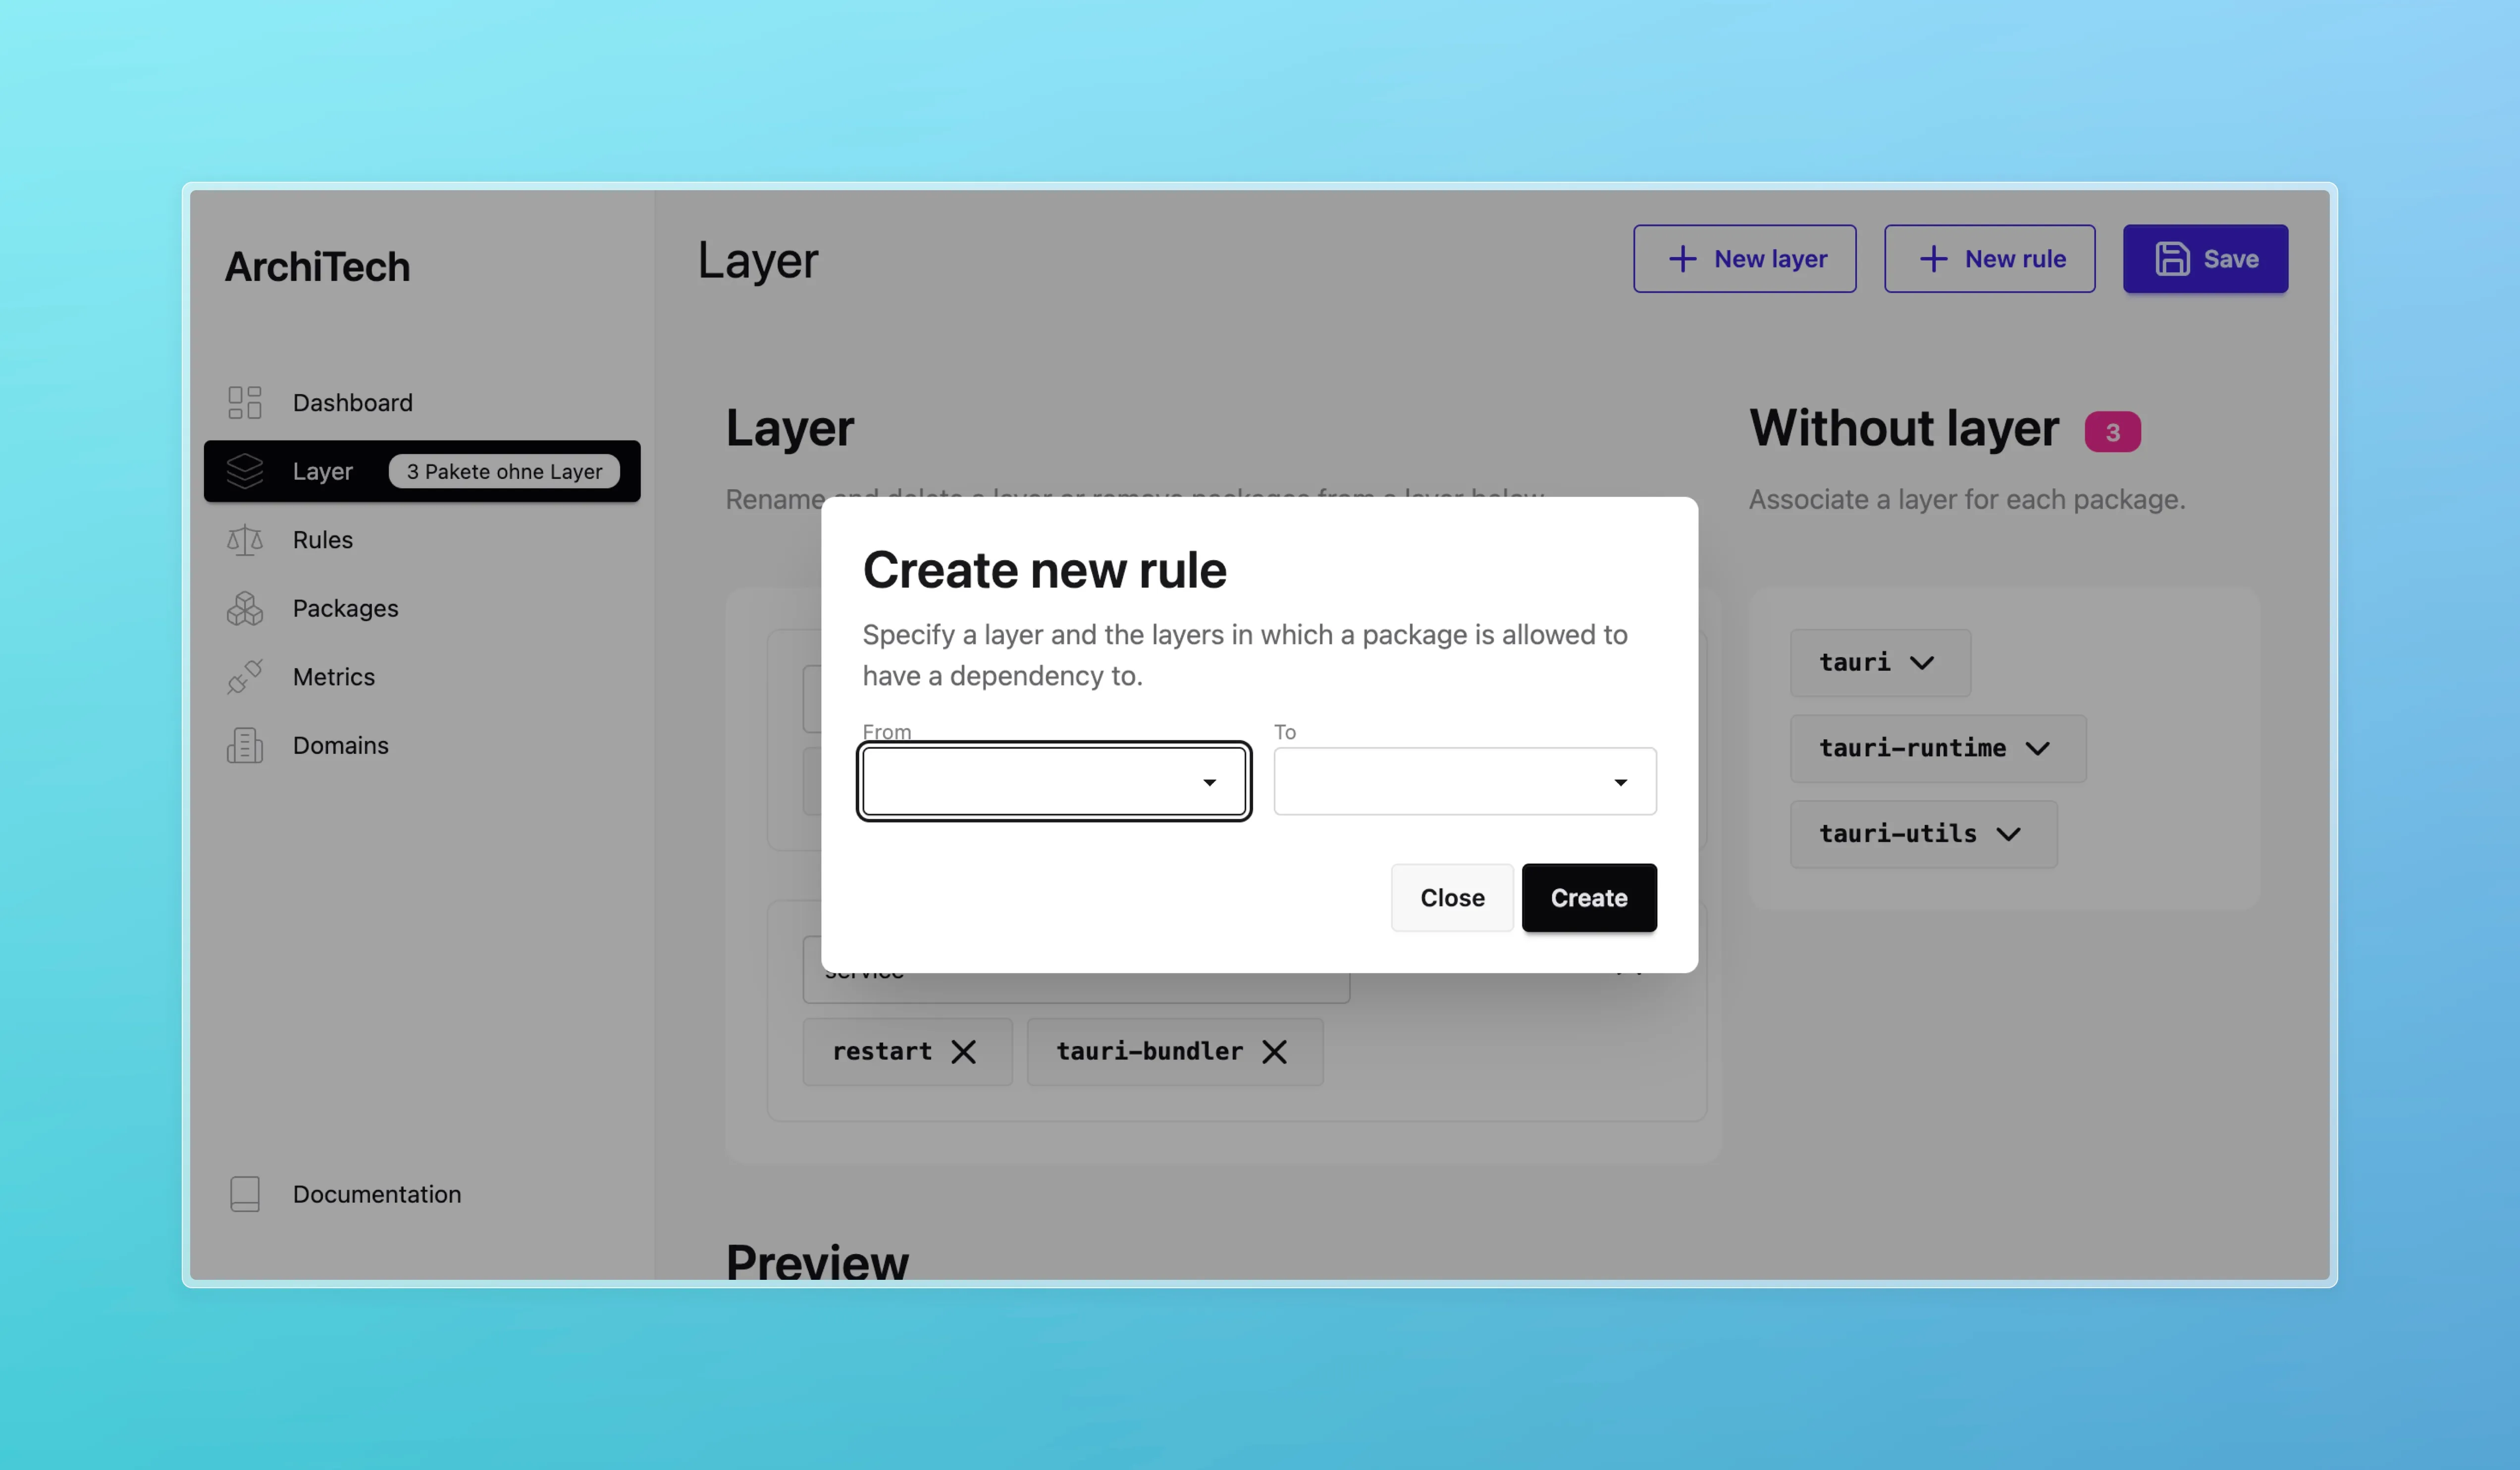Click the Dashboard grid icon
This screenshot has width=2520, height=1470.
(x=244, y=402)
